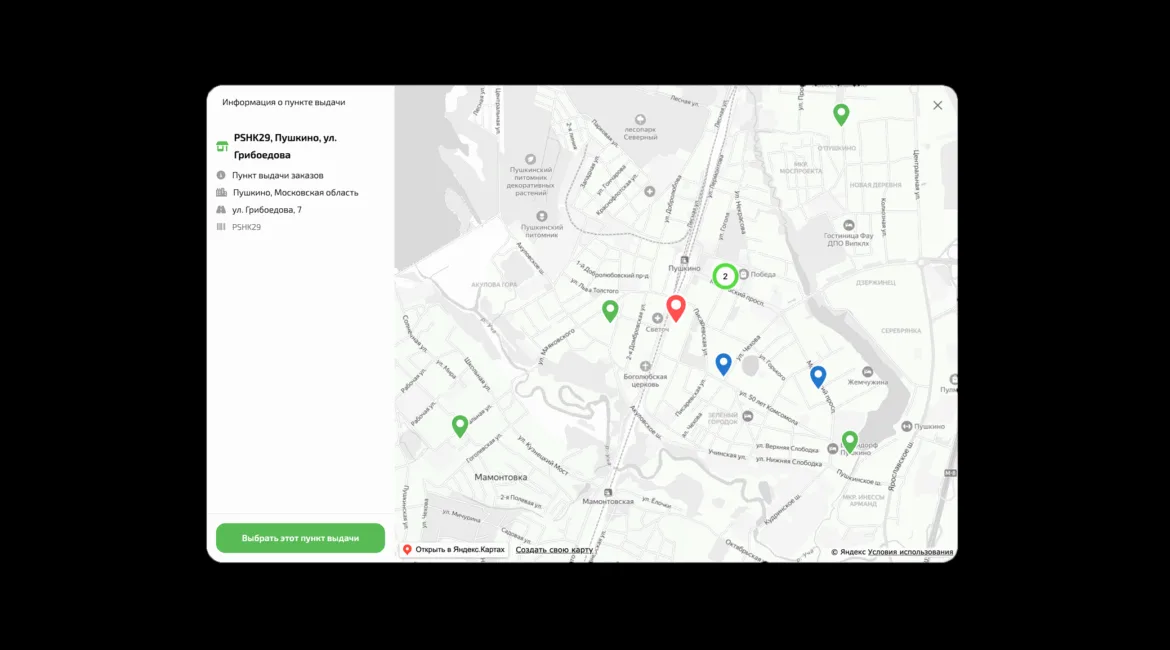Select the red selected pickup point pin
1170x650 pixels.
click(676, 308)
